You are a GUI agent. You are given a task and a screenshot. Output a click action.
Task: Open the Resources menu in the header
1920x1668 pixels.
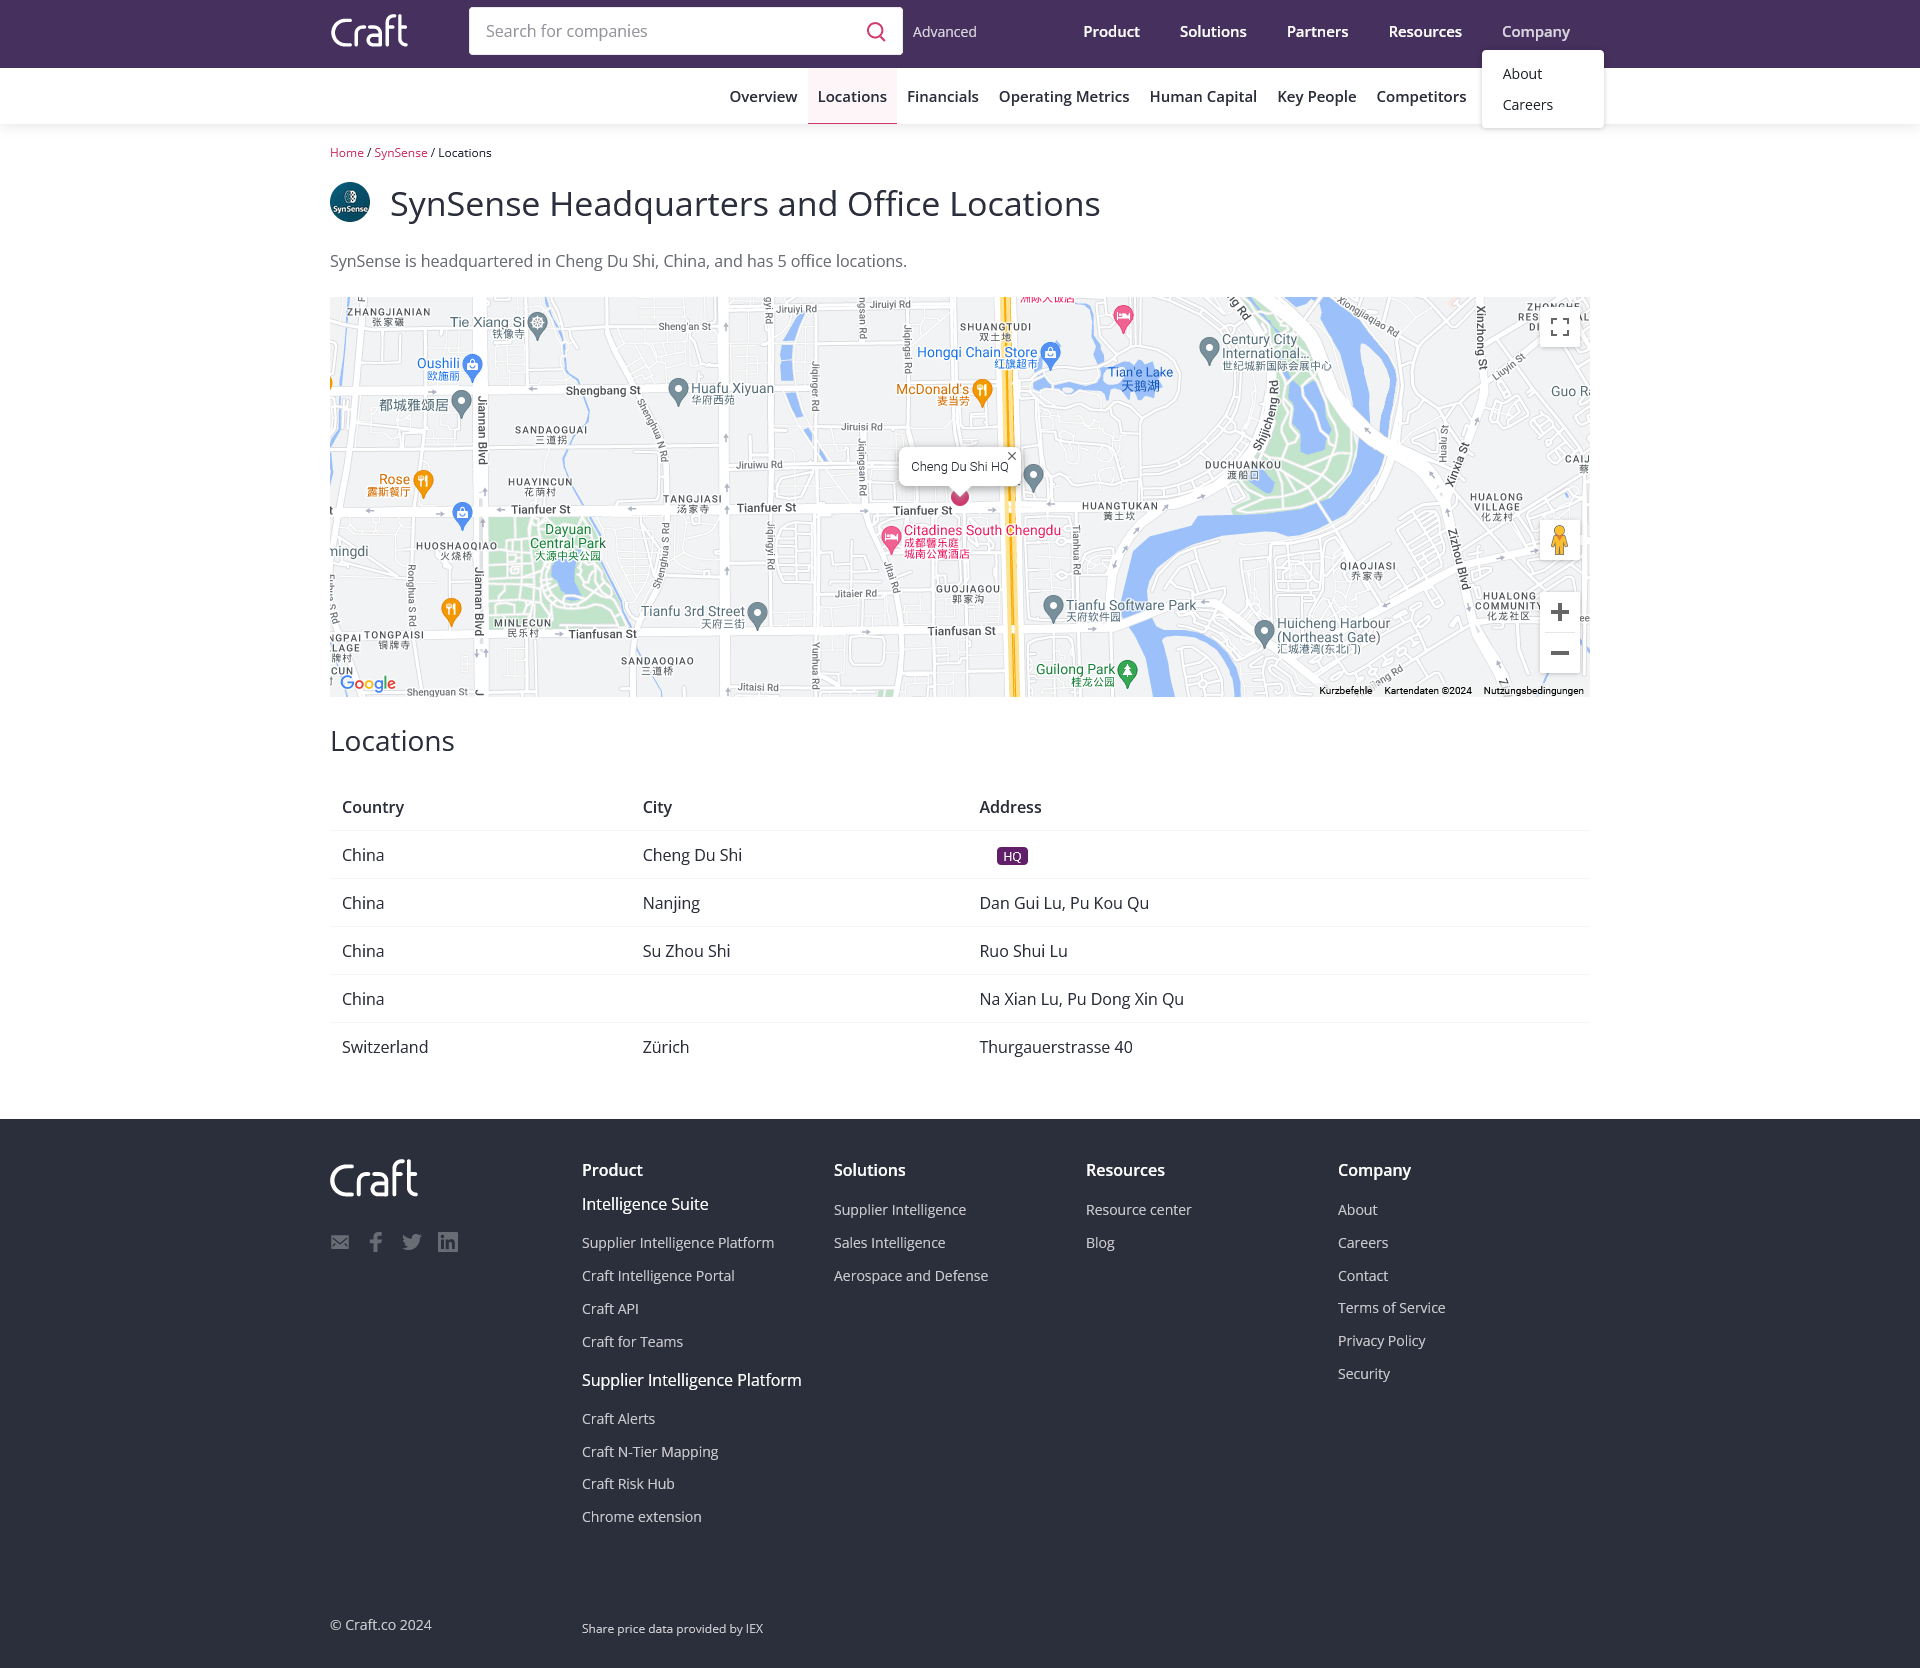pos(1425,31)
